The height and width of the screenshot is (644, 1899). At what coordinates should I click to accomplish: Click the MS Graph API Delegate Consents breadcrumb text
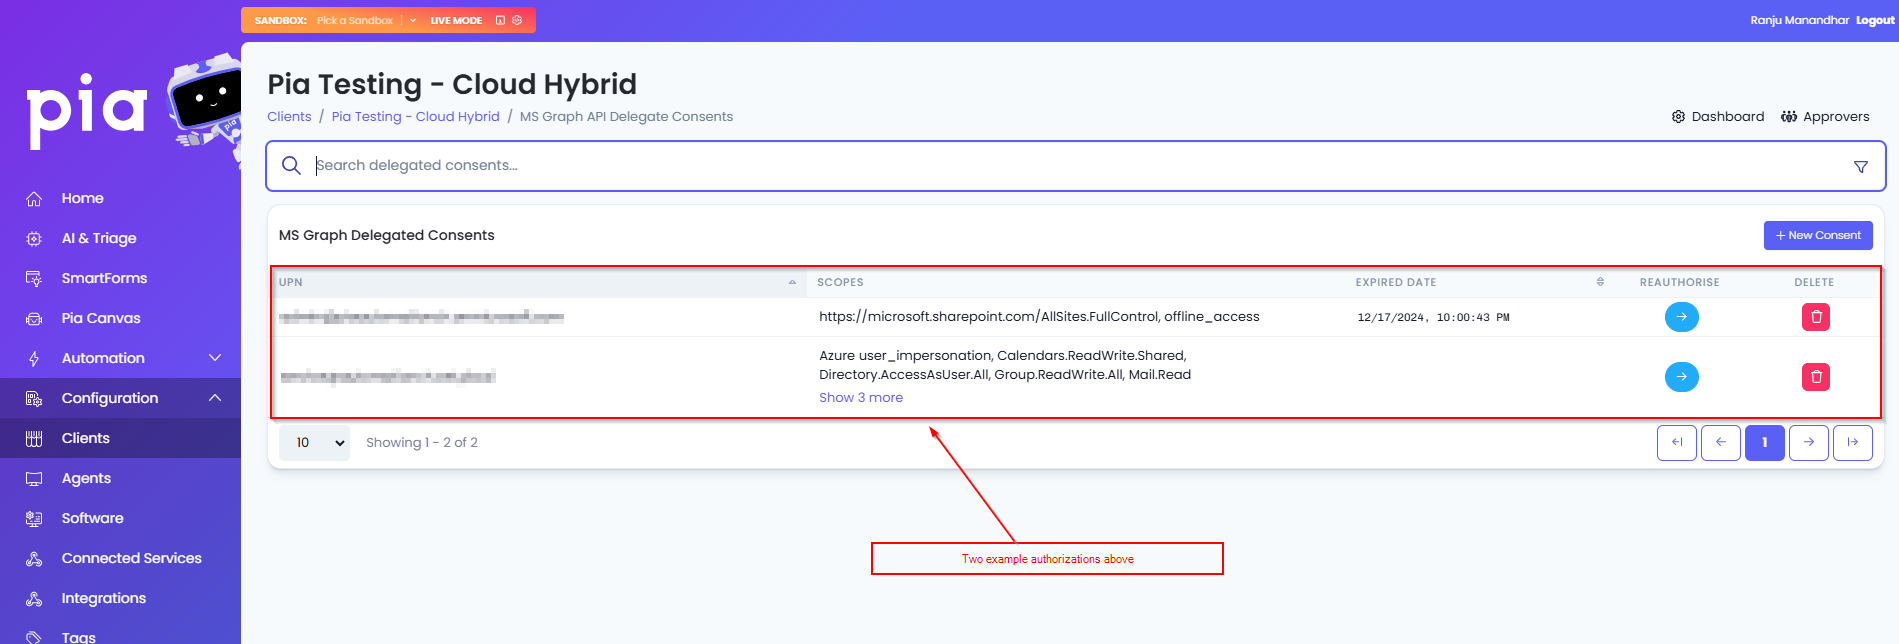[x=626, y=116]
